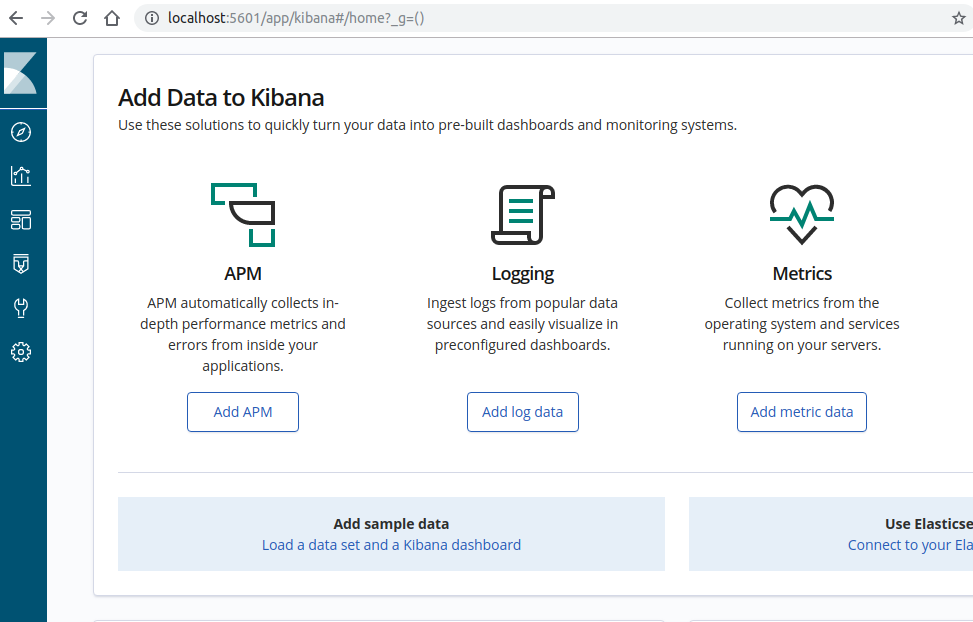Viewport: 973px width, 622px height.
Task: Click the Add metric data button
Action: pos(802,412)
